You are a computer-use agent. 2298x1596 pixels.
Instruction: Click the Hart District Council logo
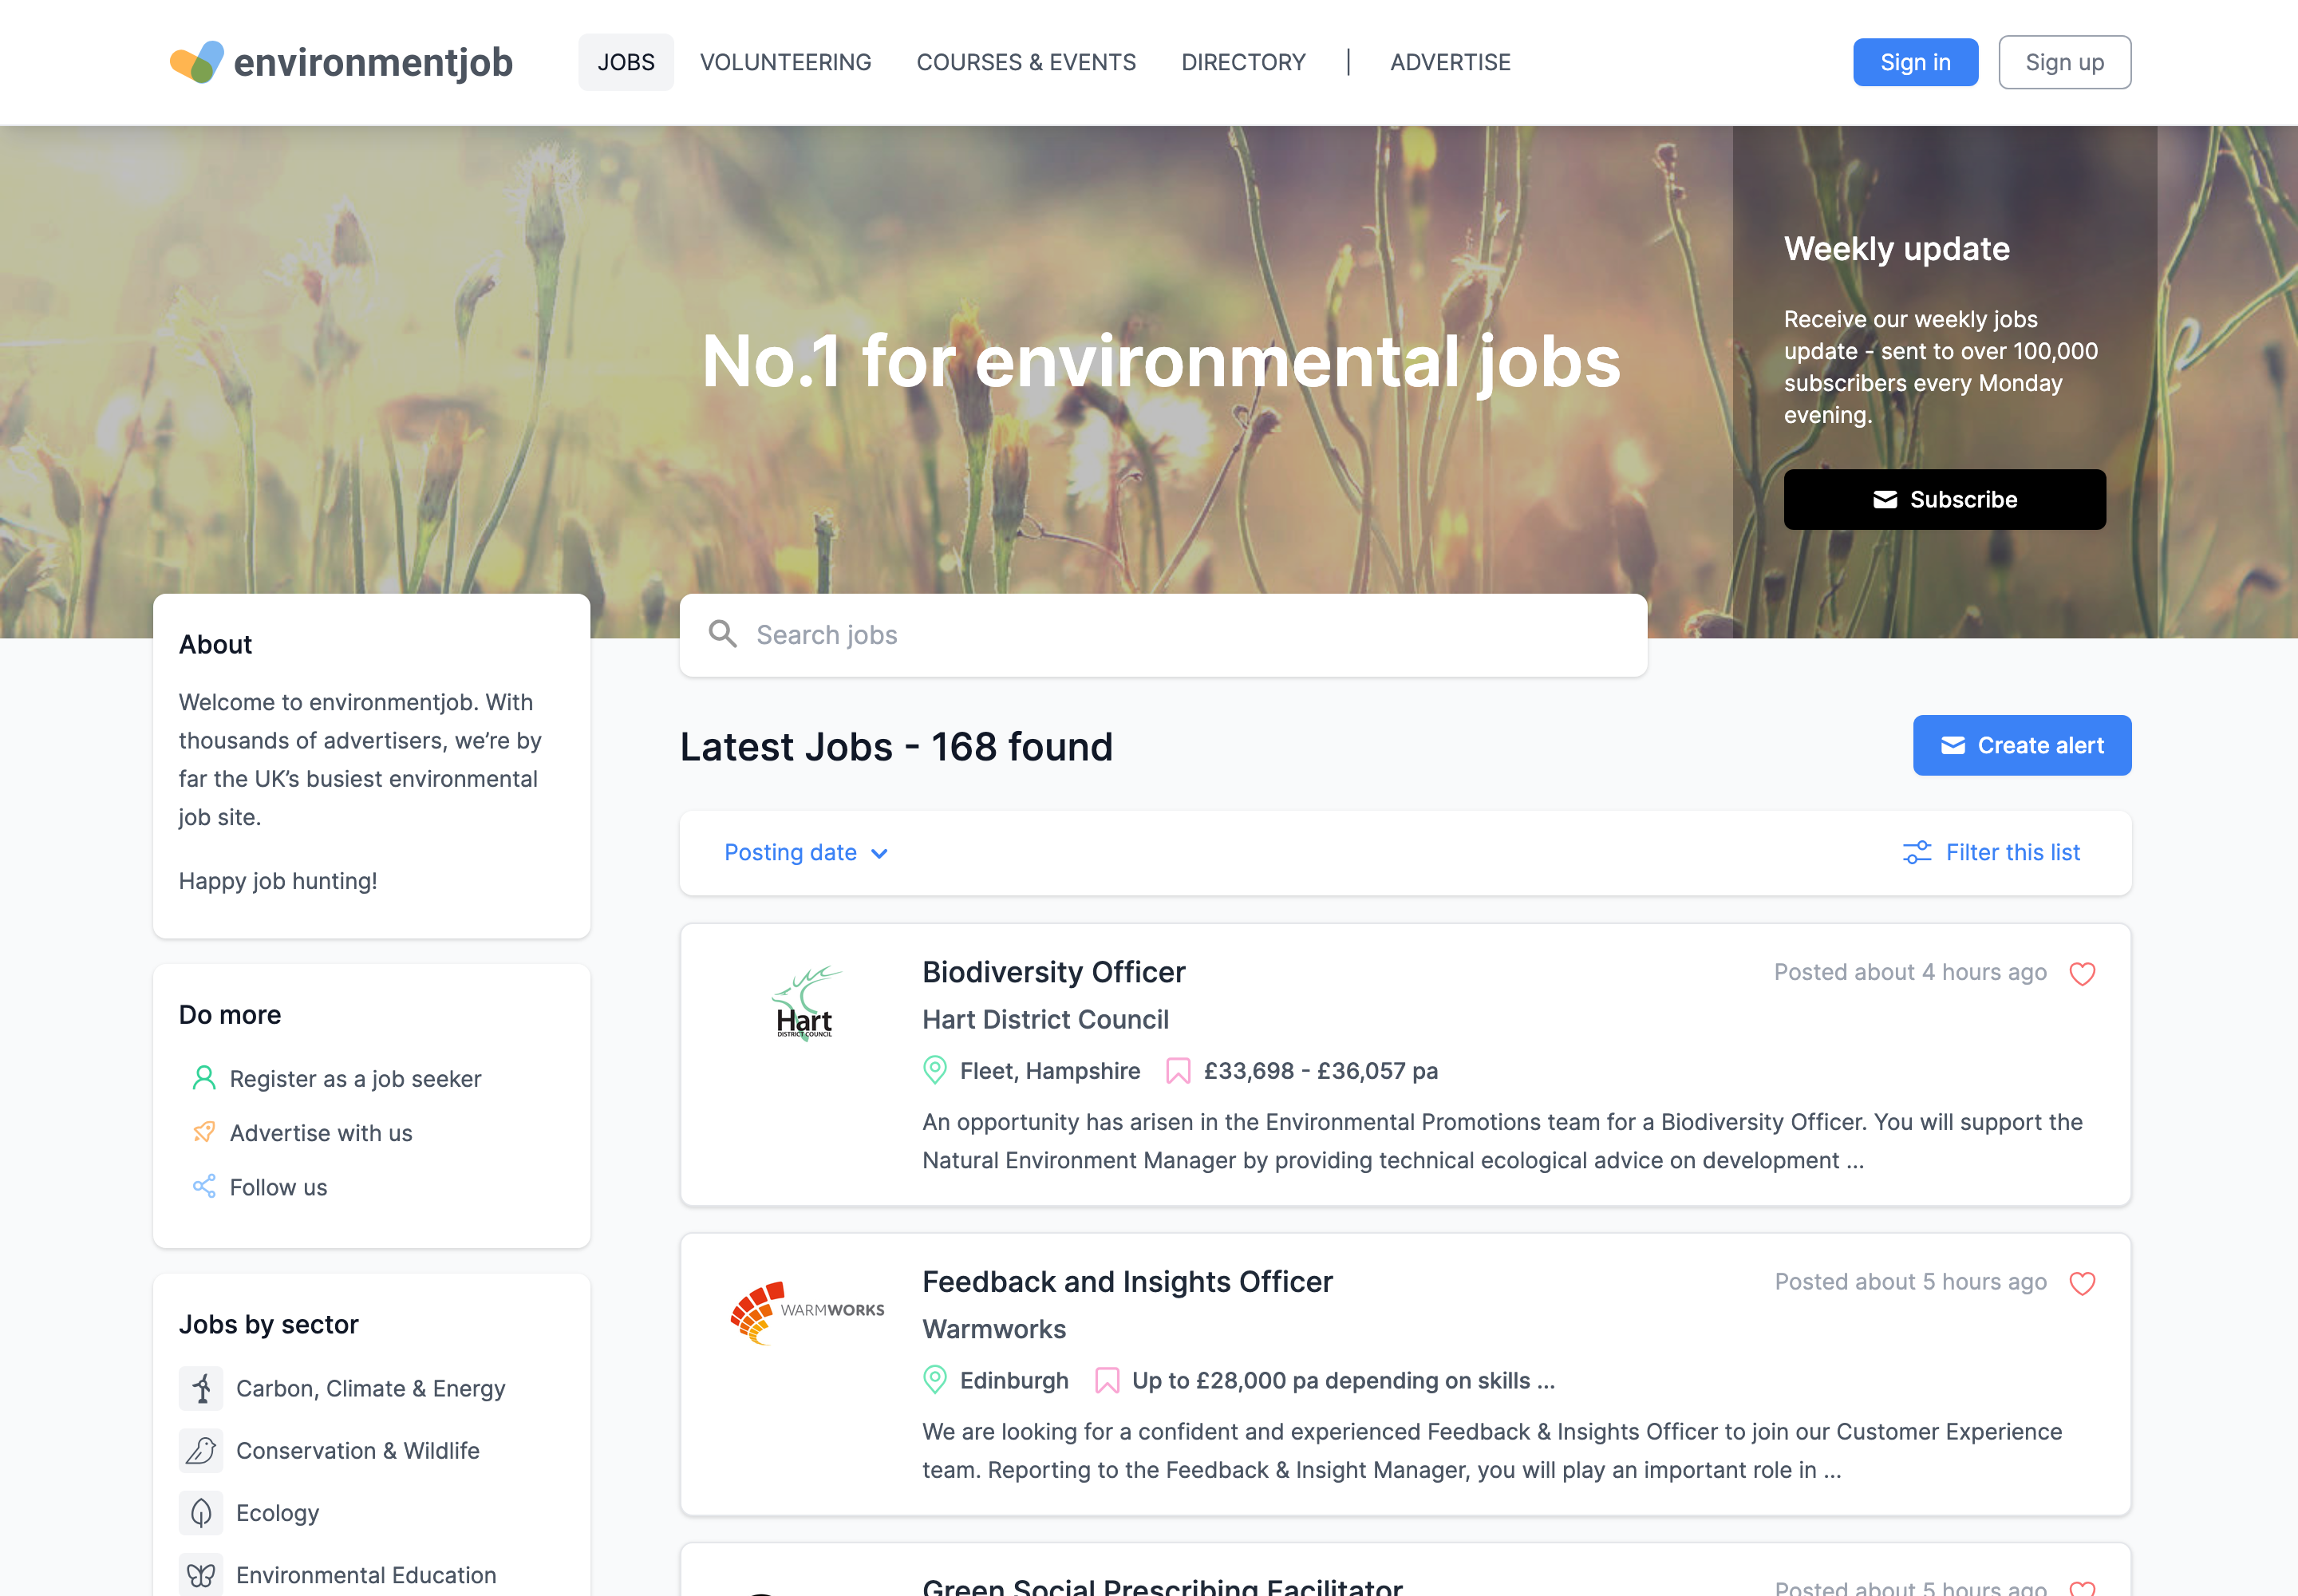pyautogui.click(x=805, y=1003)
